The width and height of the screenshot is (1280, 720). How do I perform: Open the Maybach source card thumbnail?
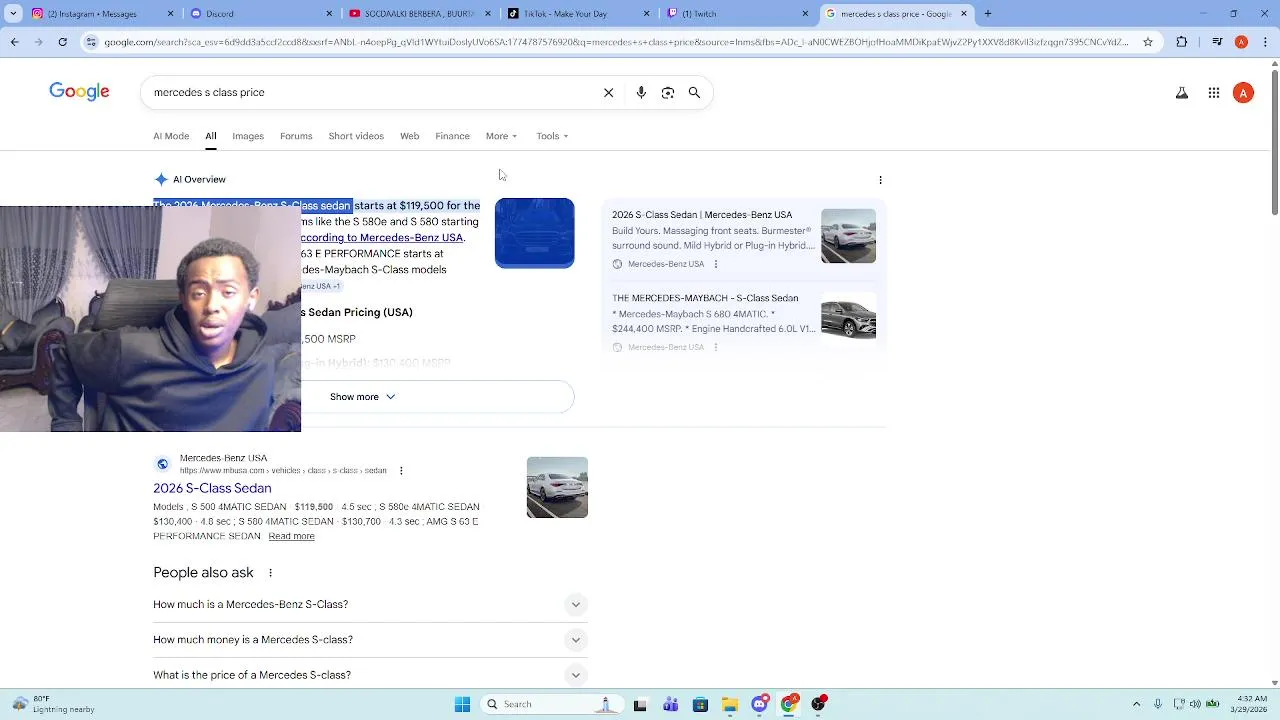pos(848,319)
